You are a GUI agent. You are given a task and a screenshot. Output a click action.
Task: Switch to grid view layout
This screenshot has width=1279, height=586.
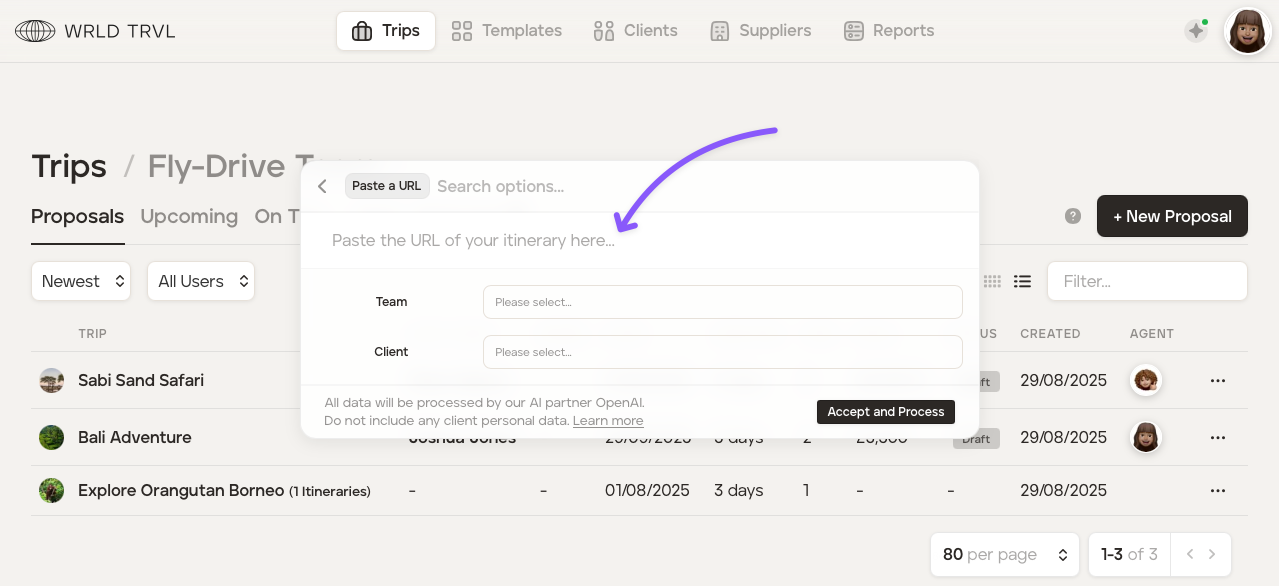tap(992, 282)
